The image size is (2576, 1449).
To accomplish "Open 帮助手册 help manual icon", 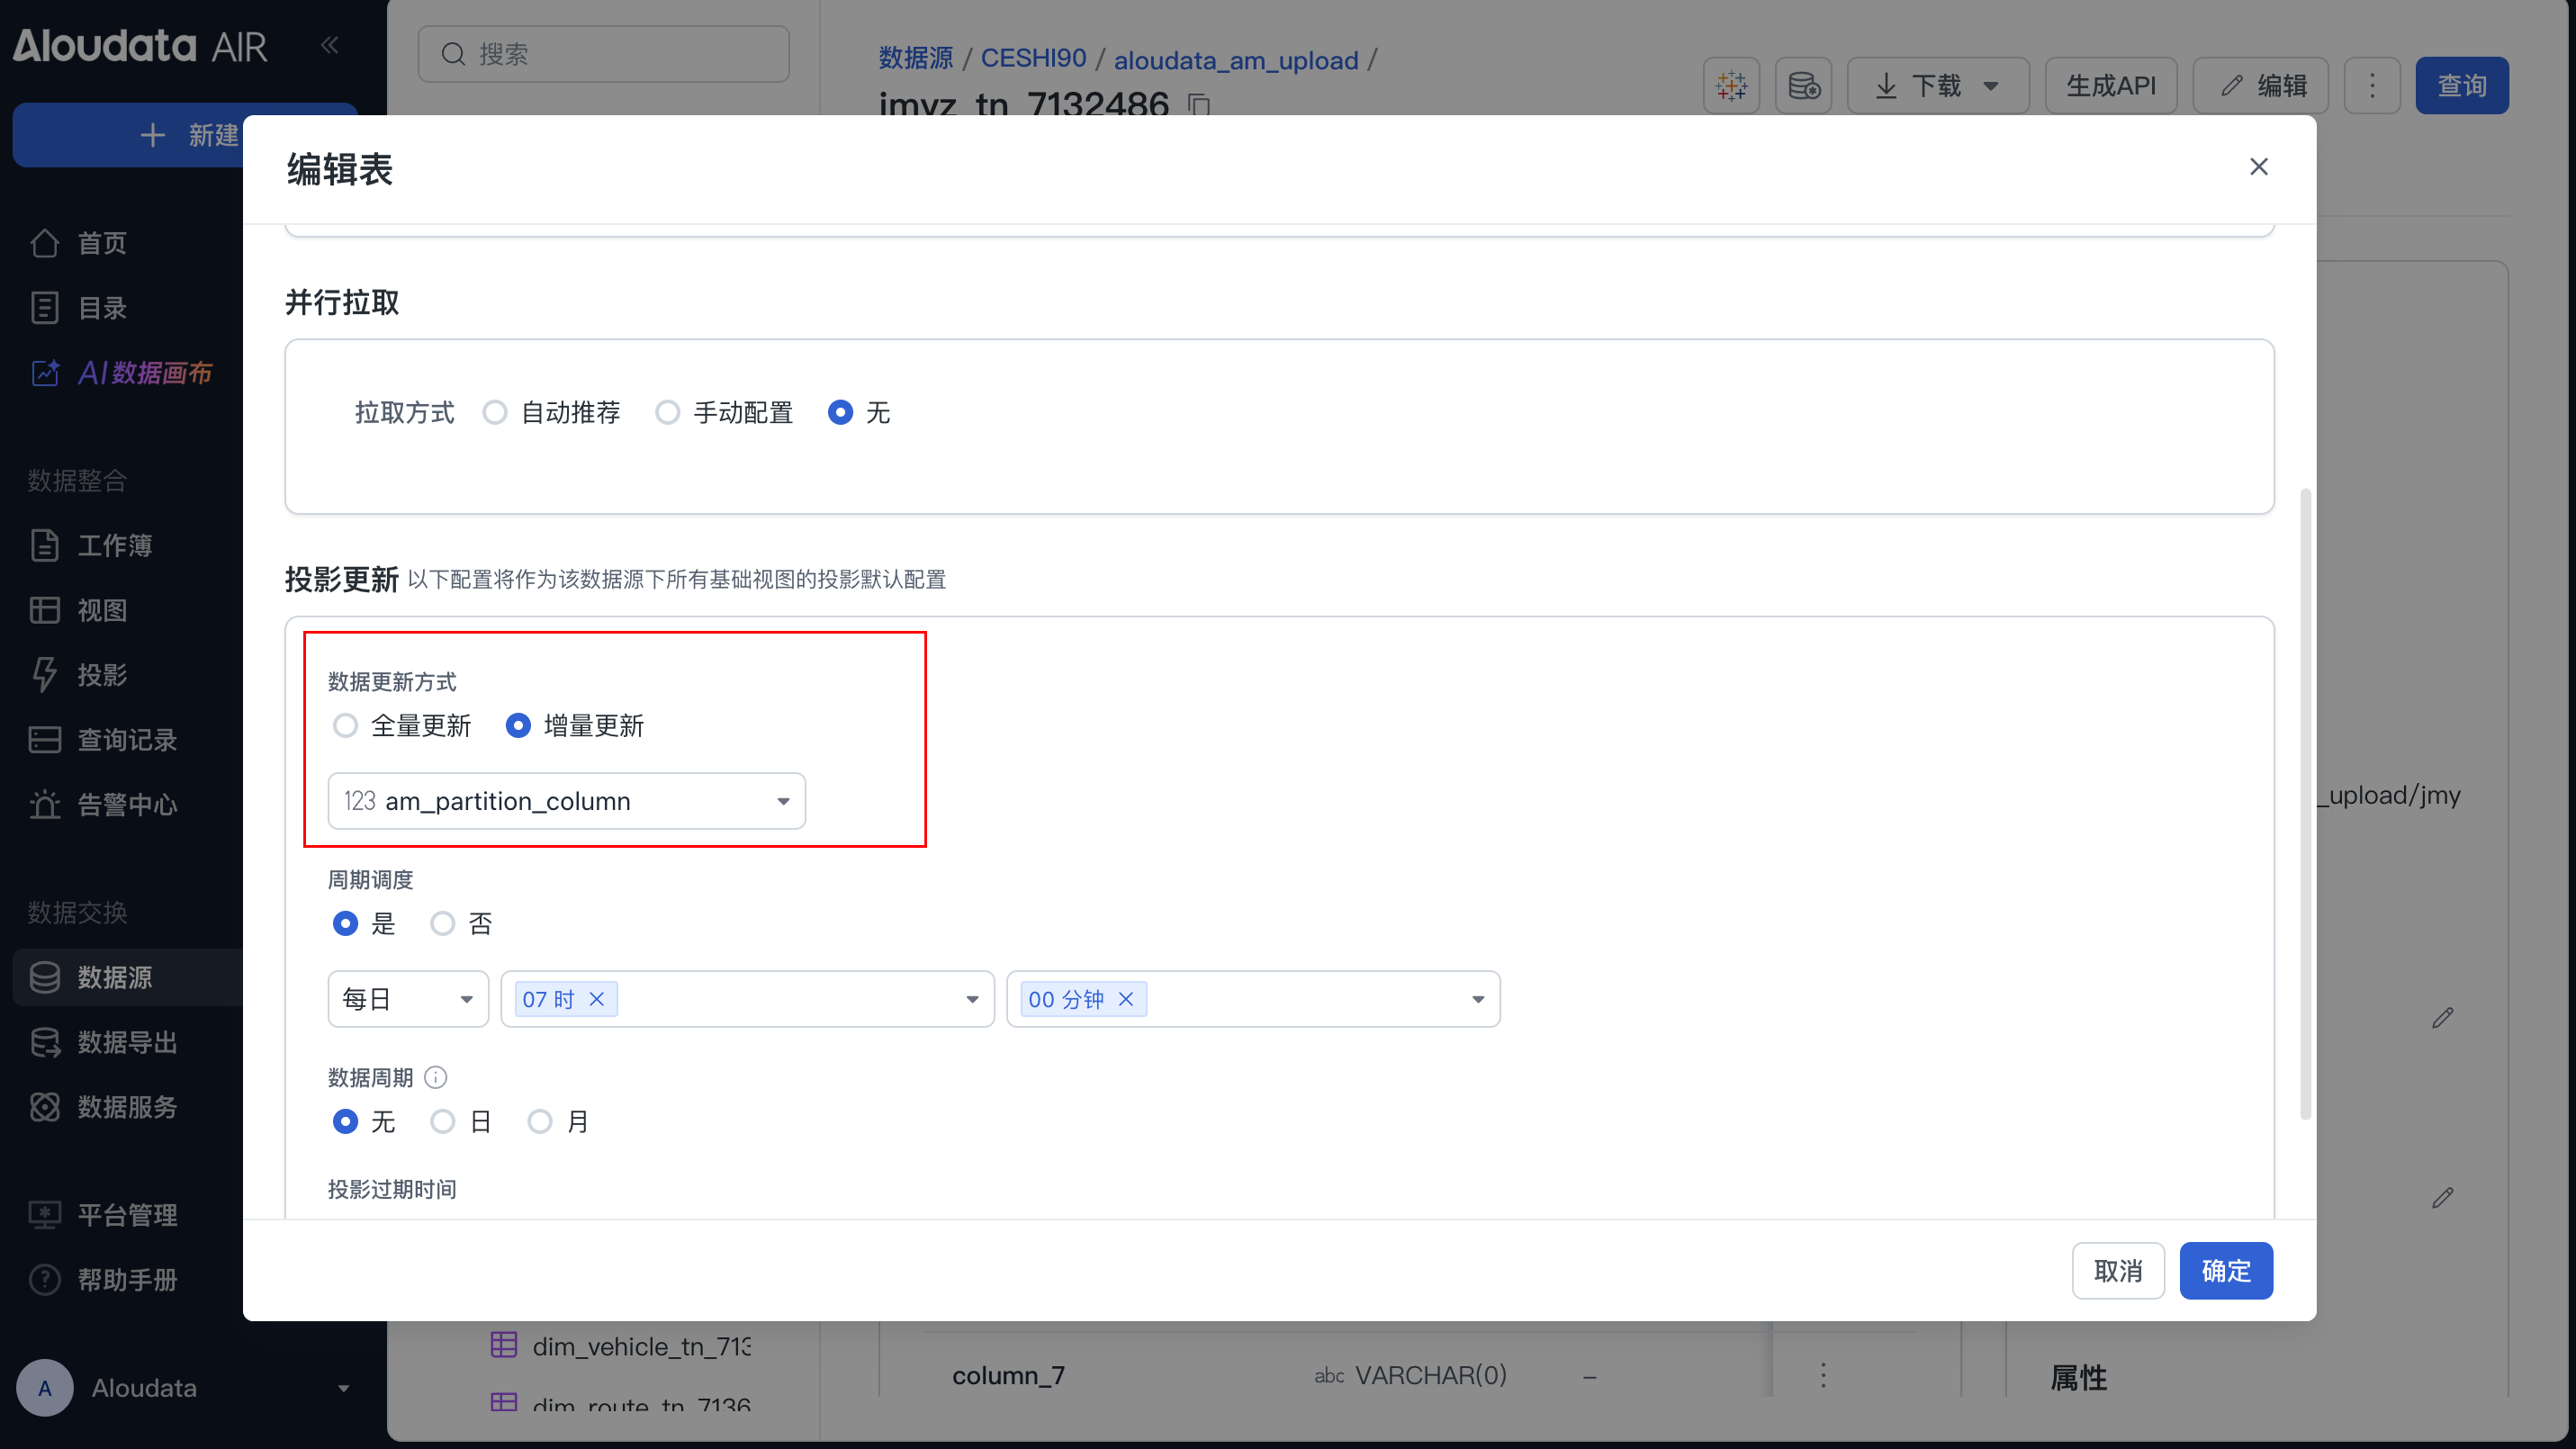I will 45,1280.
